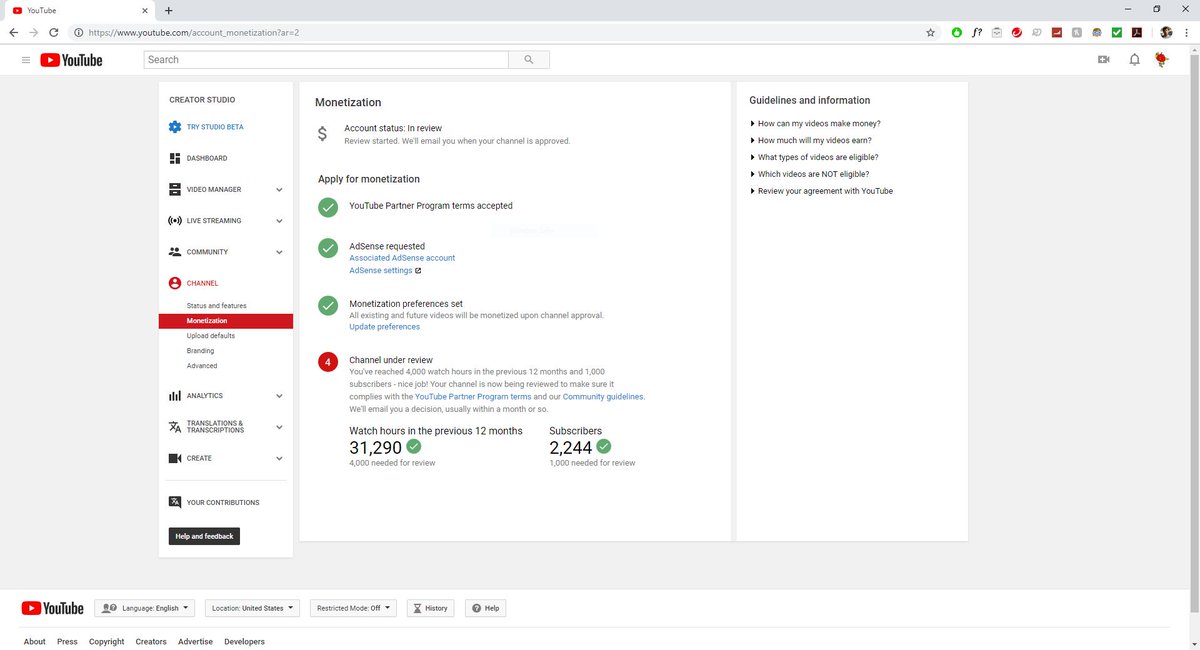
Task: Click the YouTube logo in the header
Action: coord(71,60)
